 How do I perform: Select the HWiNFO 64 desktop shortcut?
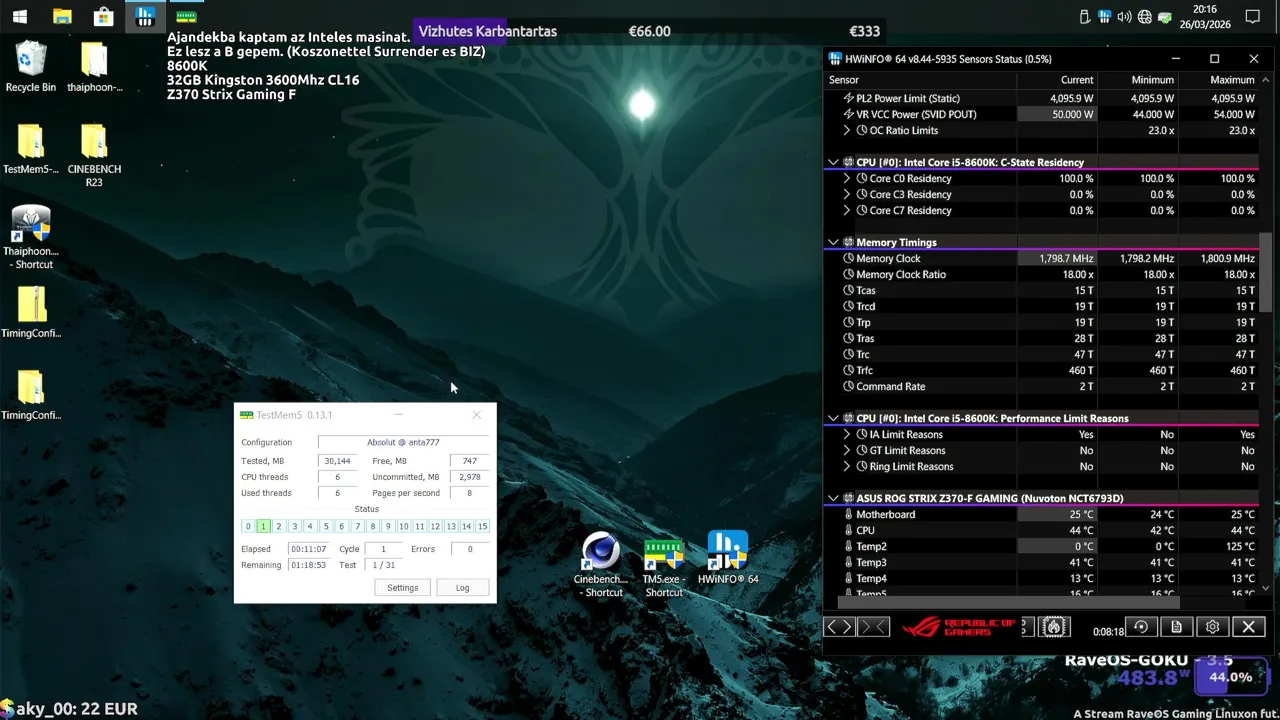tap(728, 558)
